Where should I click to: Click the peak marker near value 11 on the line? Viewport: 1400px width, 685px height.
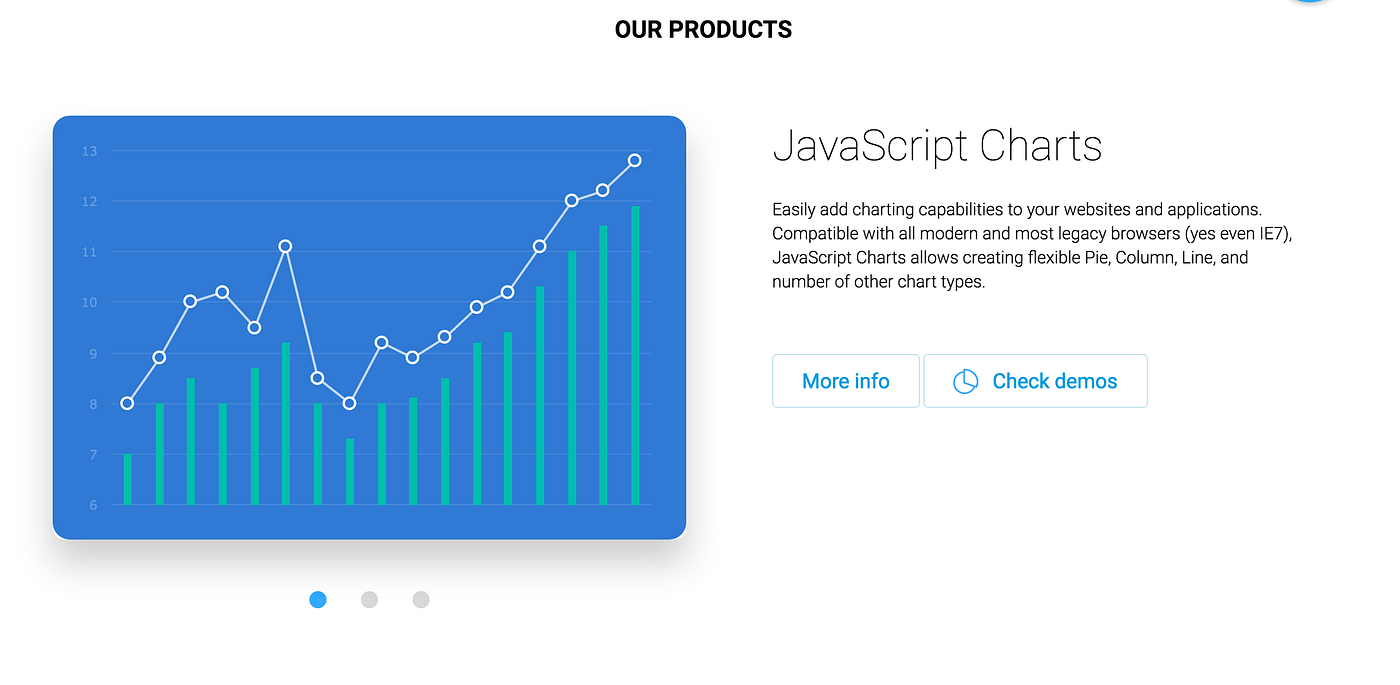pyautogui.click(x=285, y=245)
